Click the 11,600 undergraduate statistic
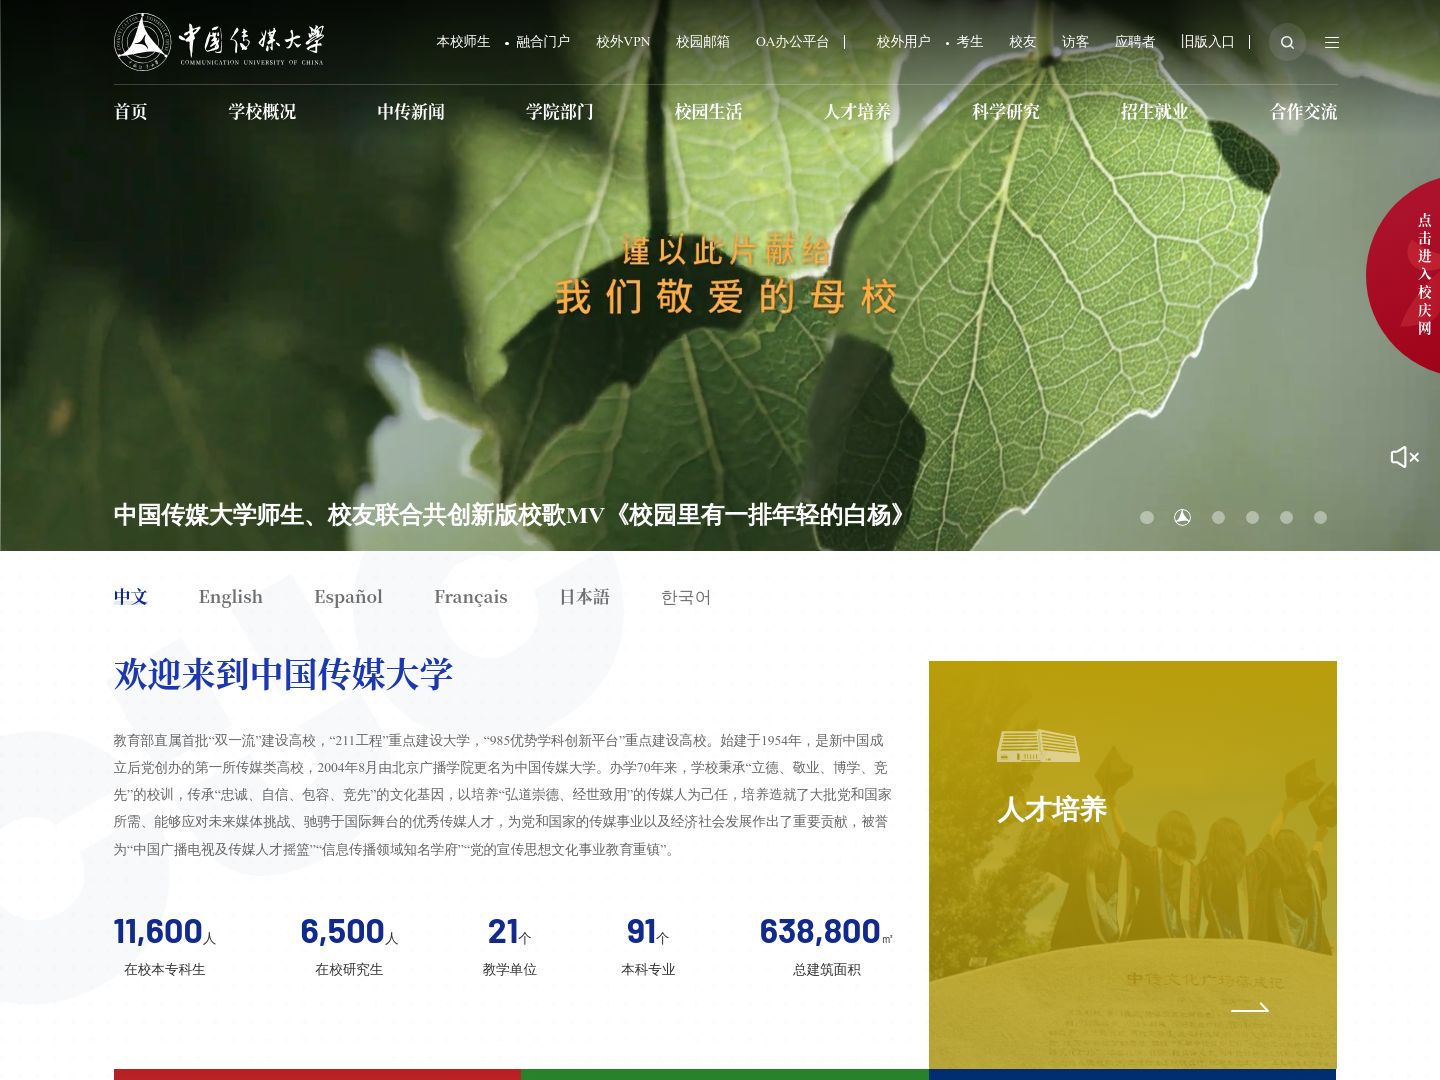 tap(164, 945)
